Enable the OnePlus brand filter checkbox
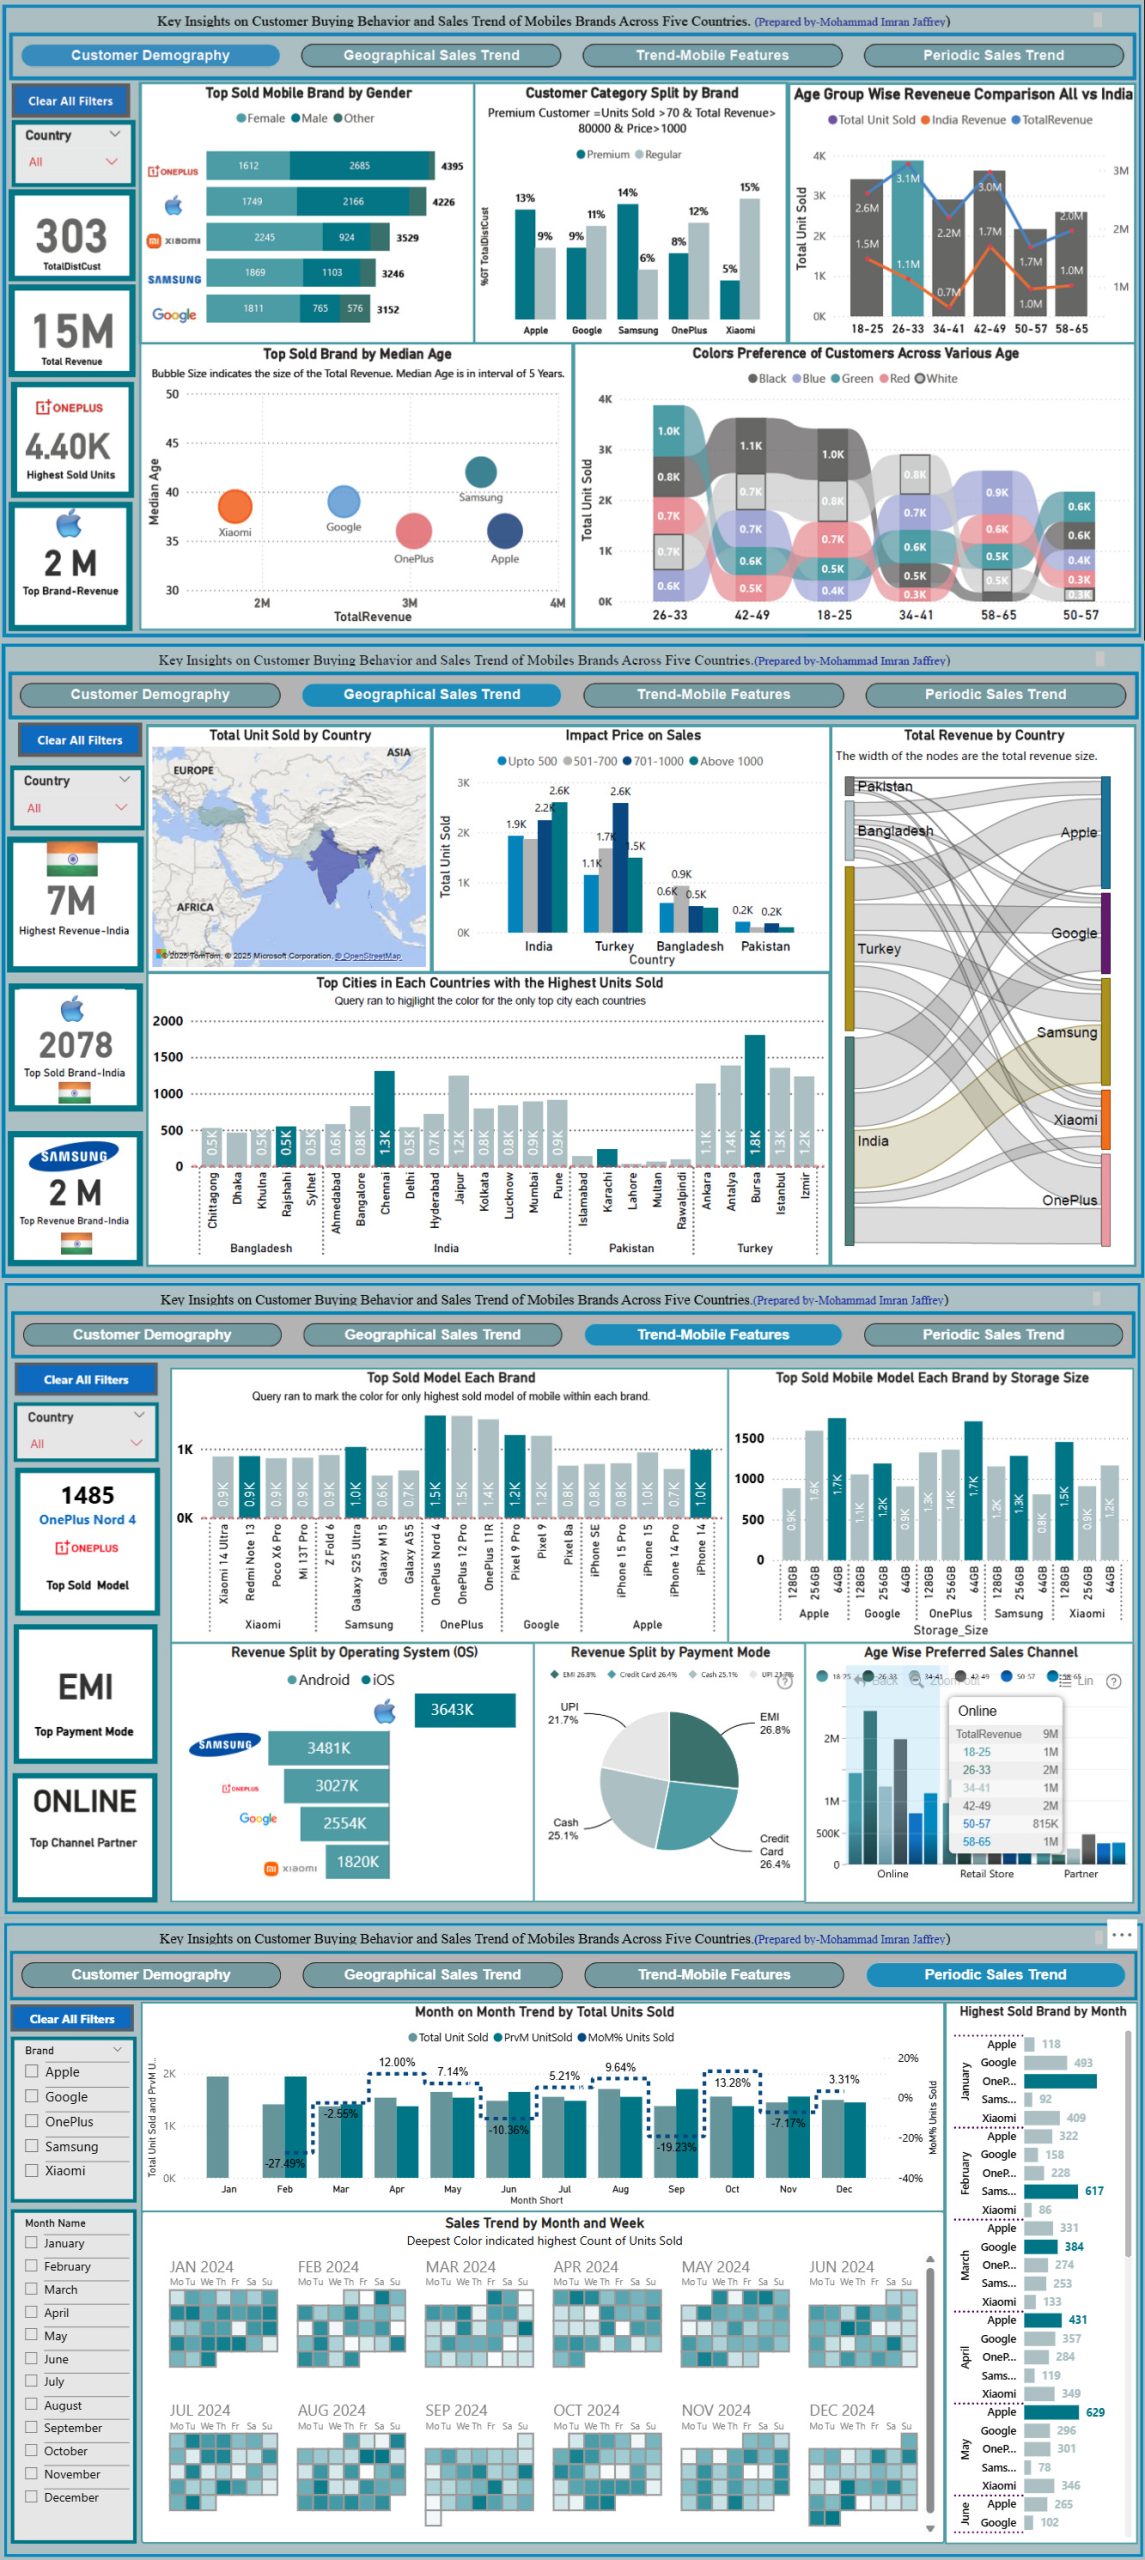This screenshot has width=1145, height=2560. tap(32, 2121)
